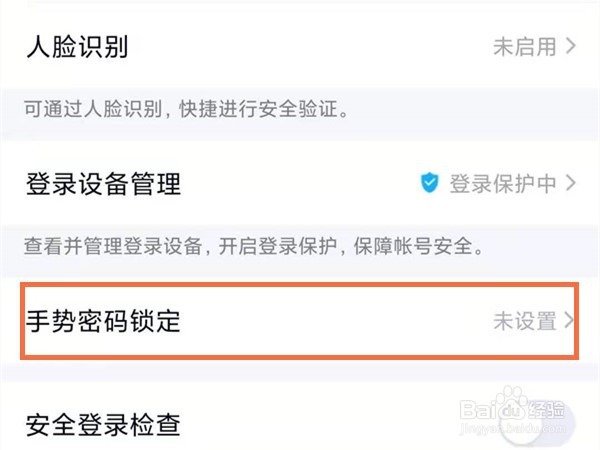Screen dimensions: 600x450
Task: Tap the 登录保护中 status label
Action: click(503, 184)
